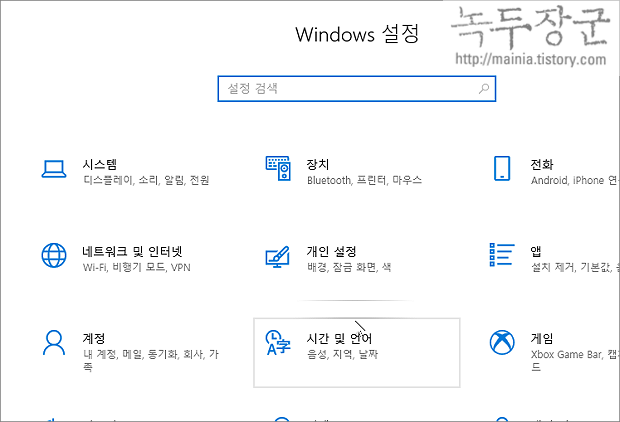The image size is (620, 422).
Task: Click '배경, 잠금 화면, 색' description
Action: coord(349,267)
